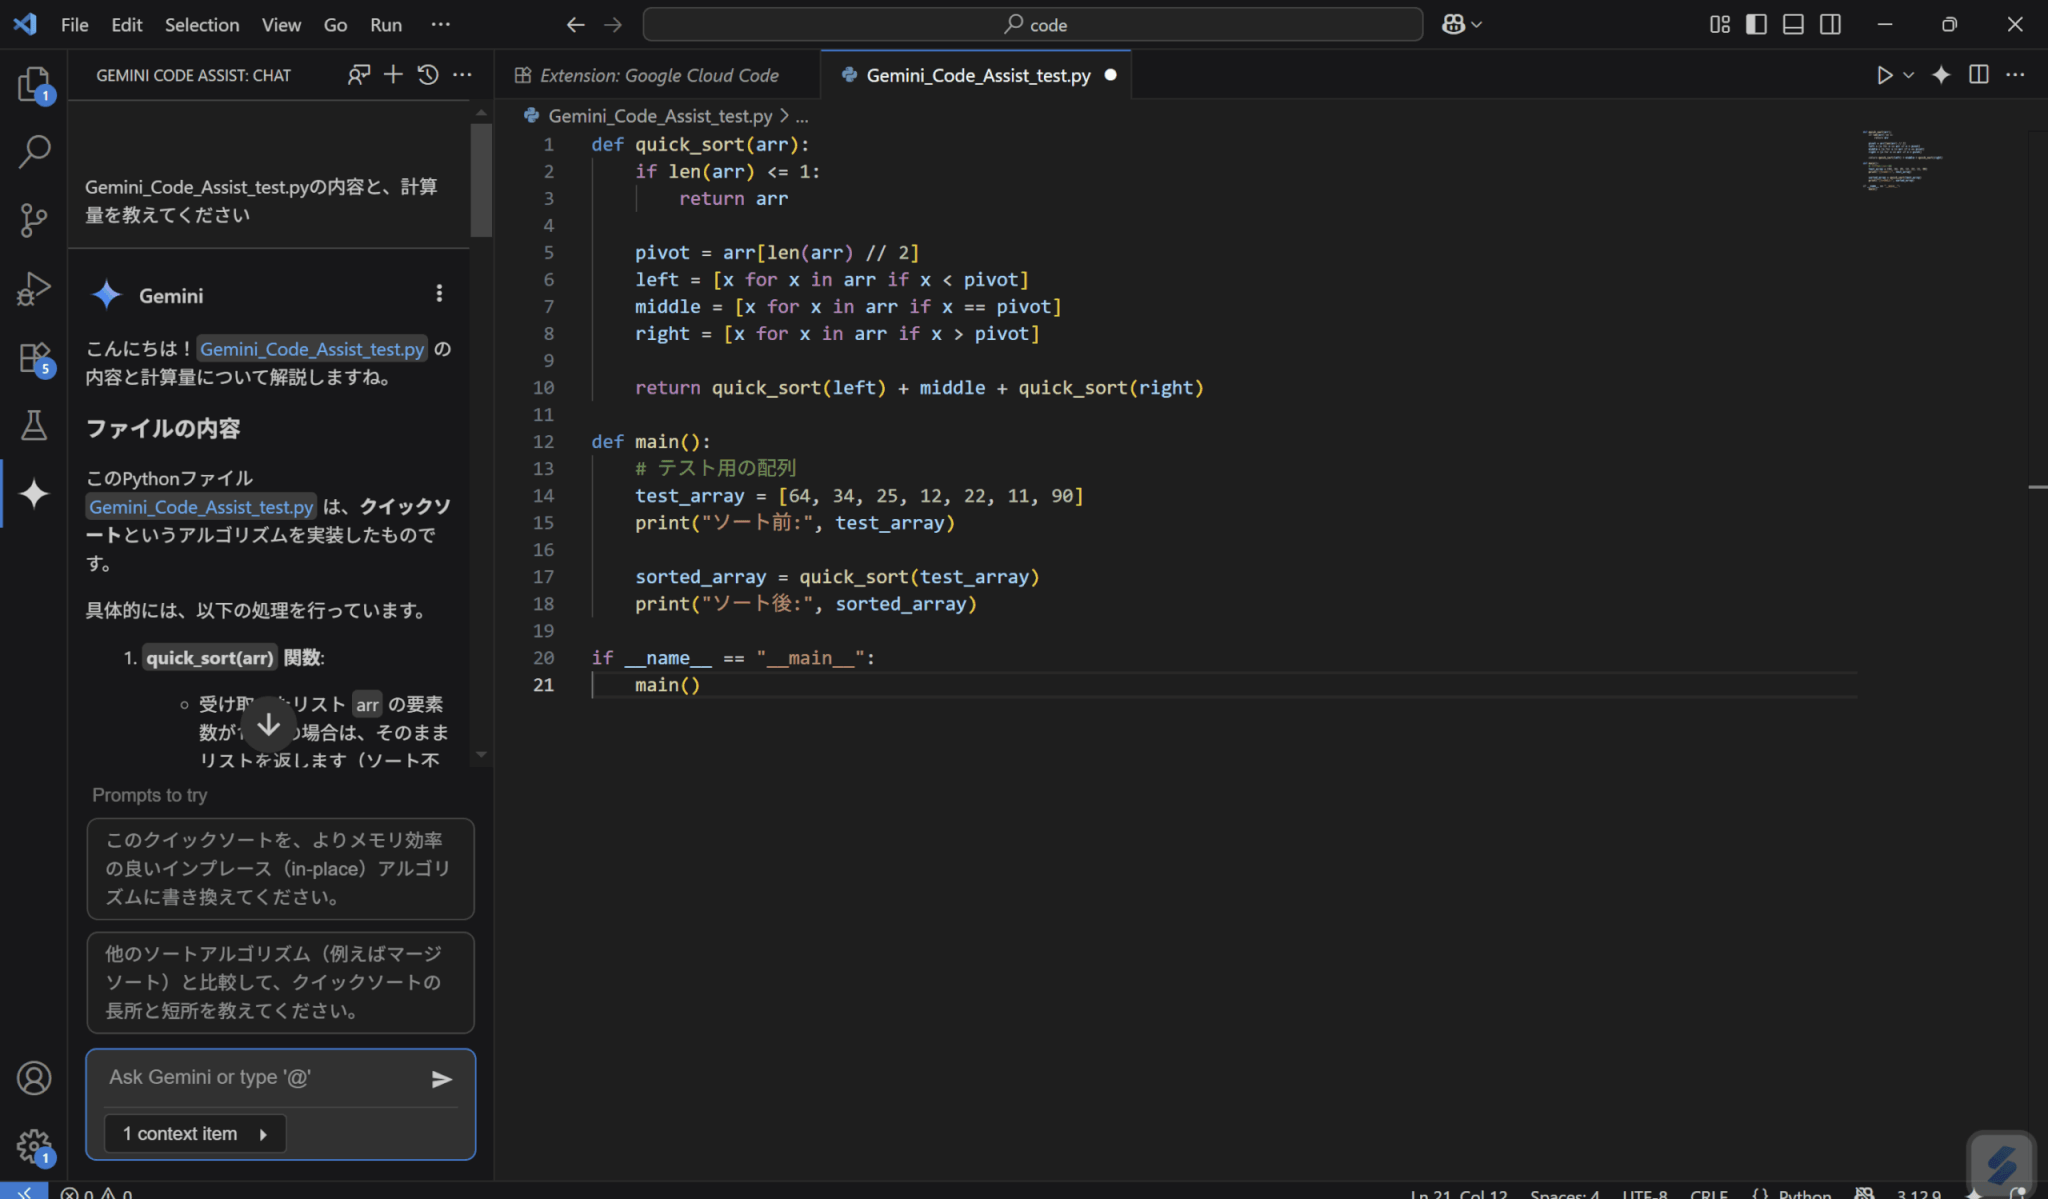Screen dimensions: 2048x1199
Task: Open run options dropdown next to play
Action: pyautogui.click(x=1908, y=75)
